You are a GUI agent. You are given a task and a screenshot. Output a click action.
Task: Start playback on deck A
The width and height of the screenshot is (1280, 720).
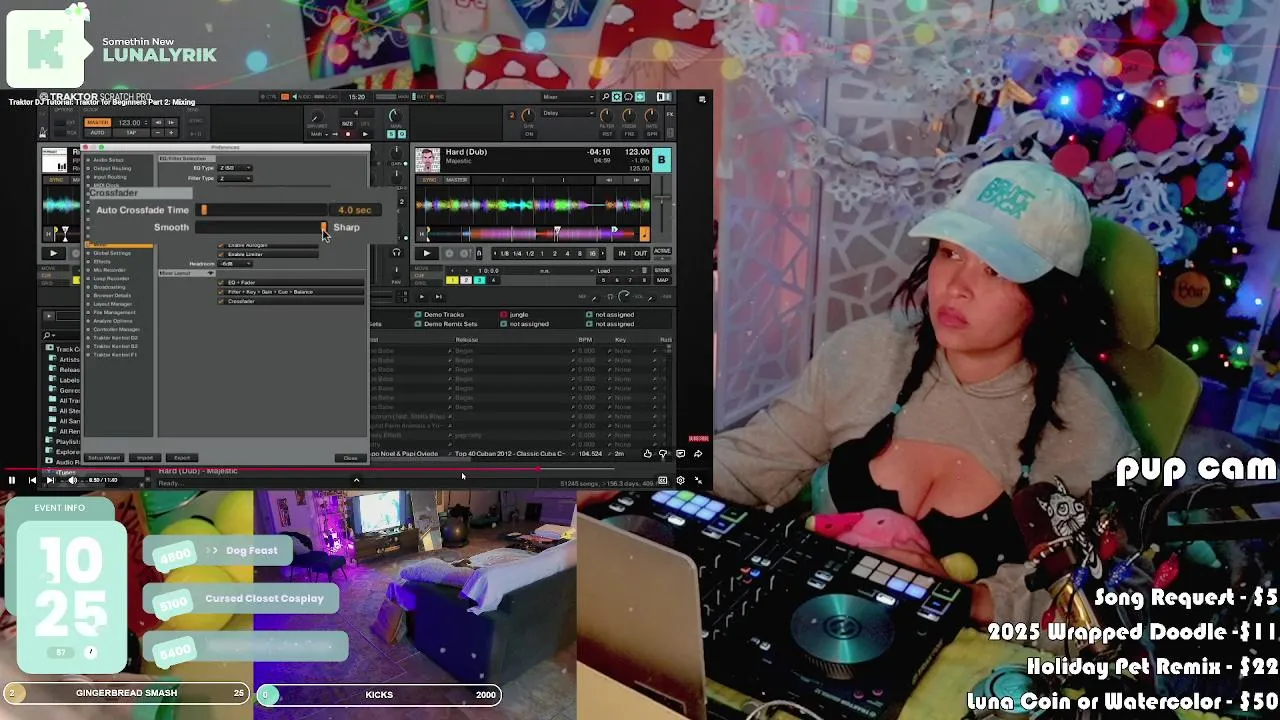(x=53, y=253)
